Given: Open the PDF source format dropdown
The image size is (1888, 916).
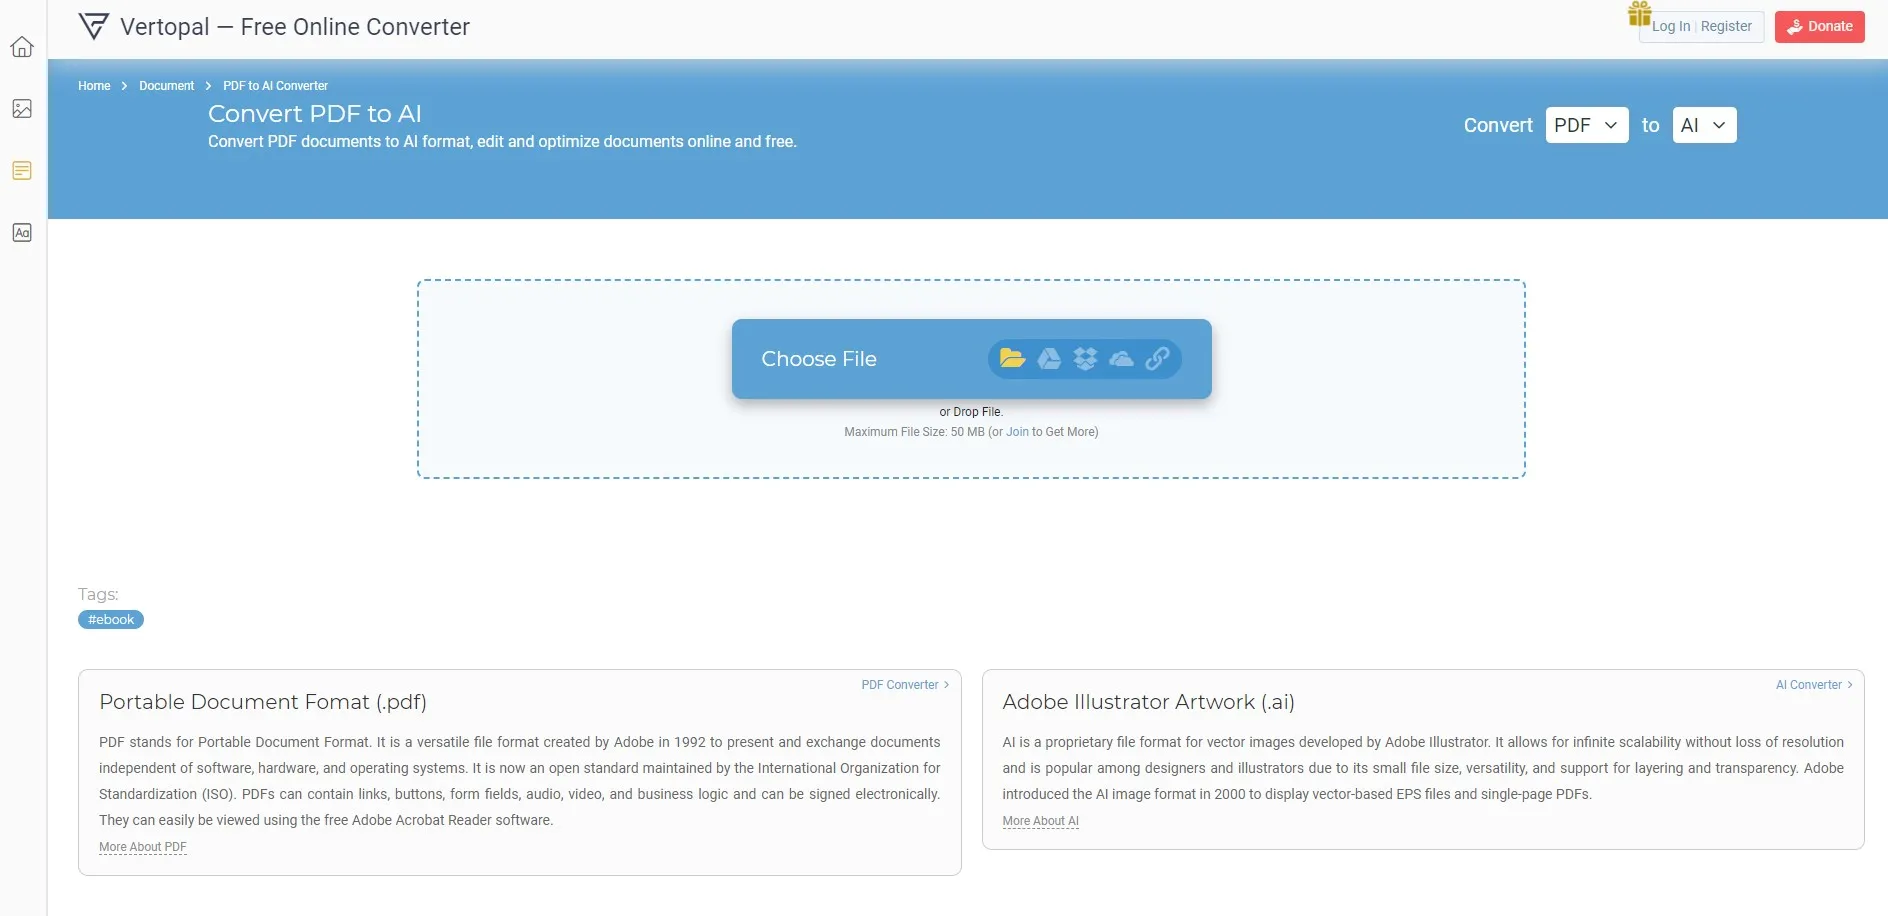Looking at the screenshot, I should coord(1587,125).
